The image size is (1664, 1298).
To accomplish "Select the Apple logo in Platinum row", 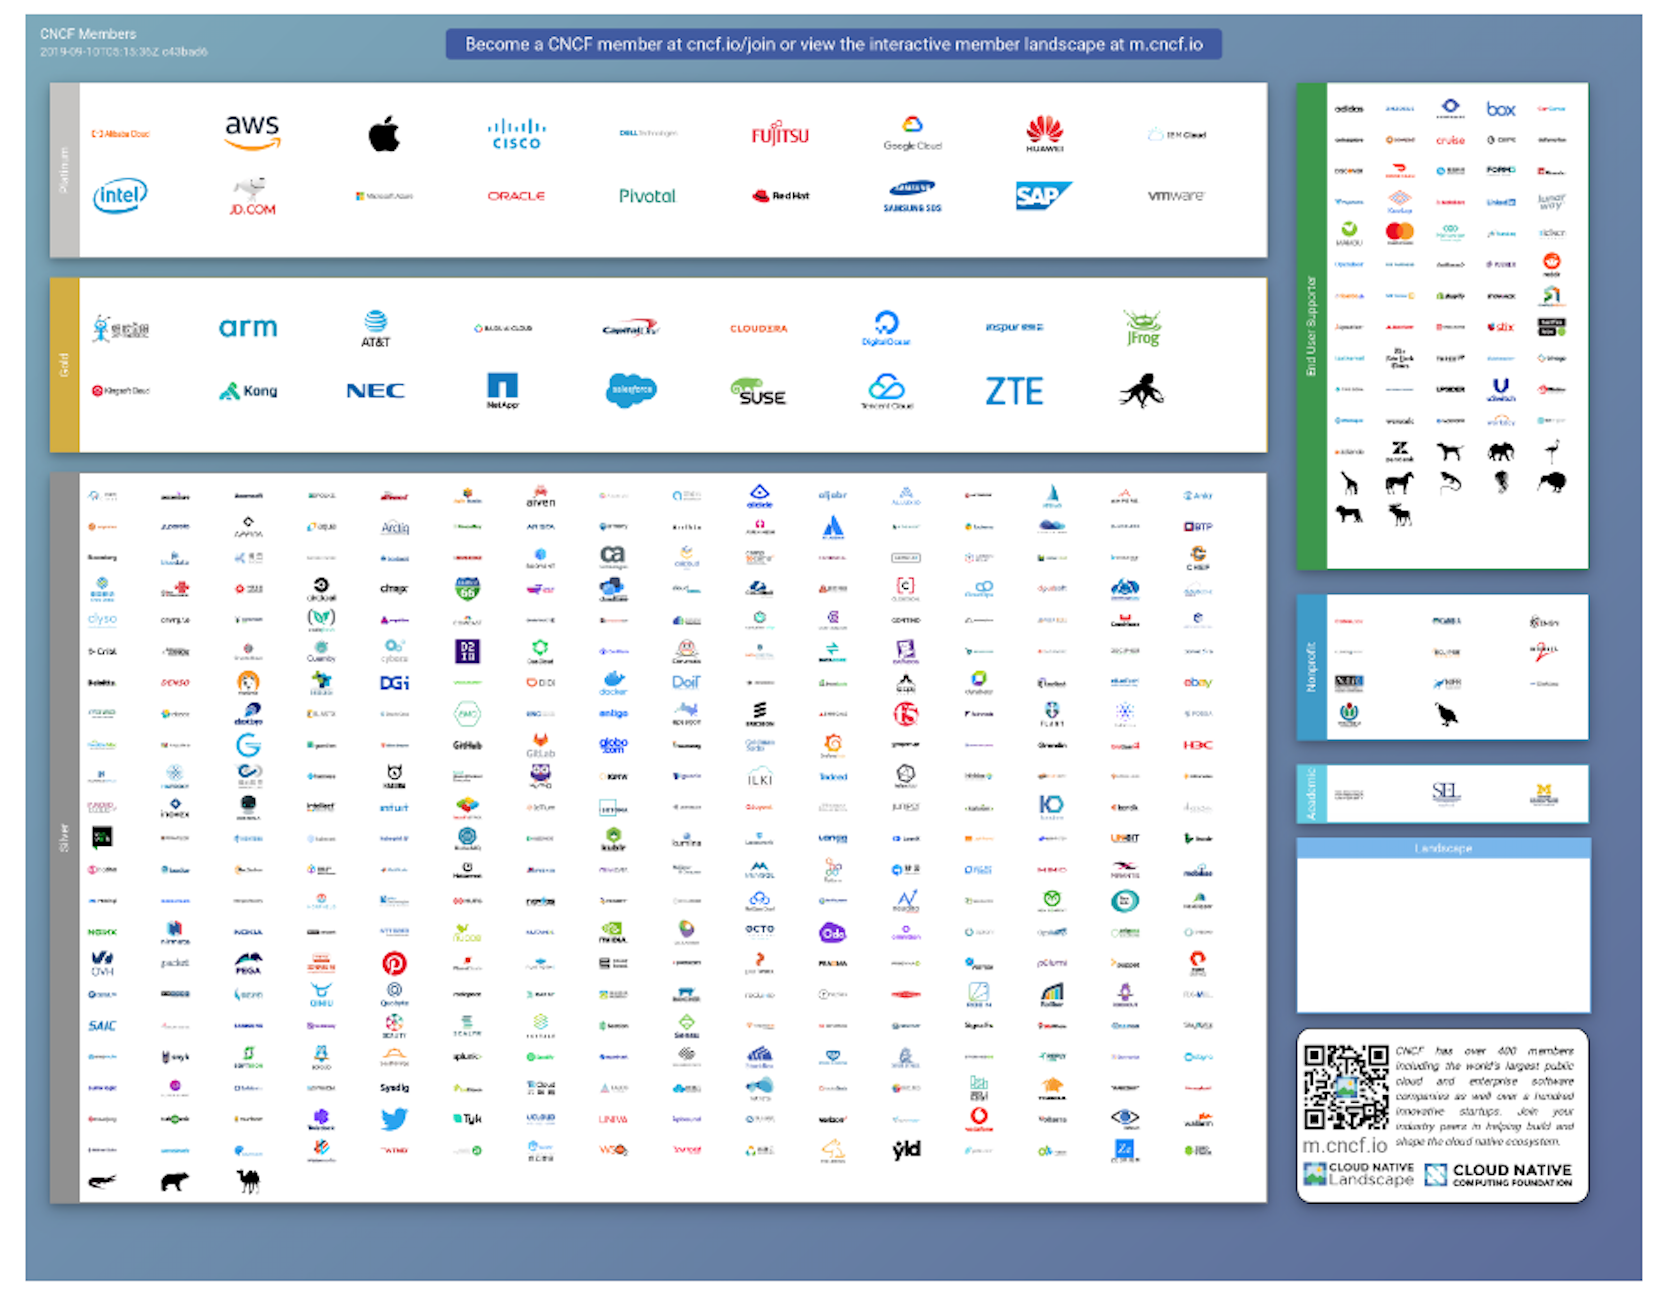I will coord(384,133).
